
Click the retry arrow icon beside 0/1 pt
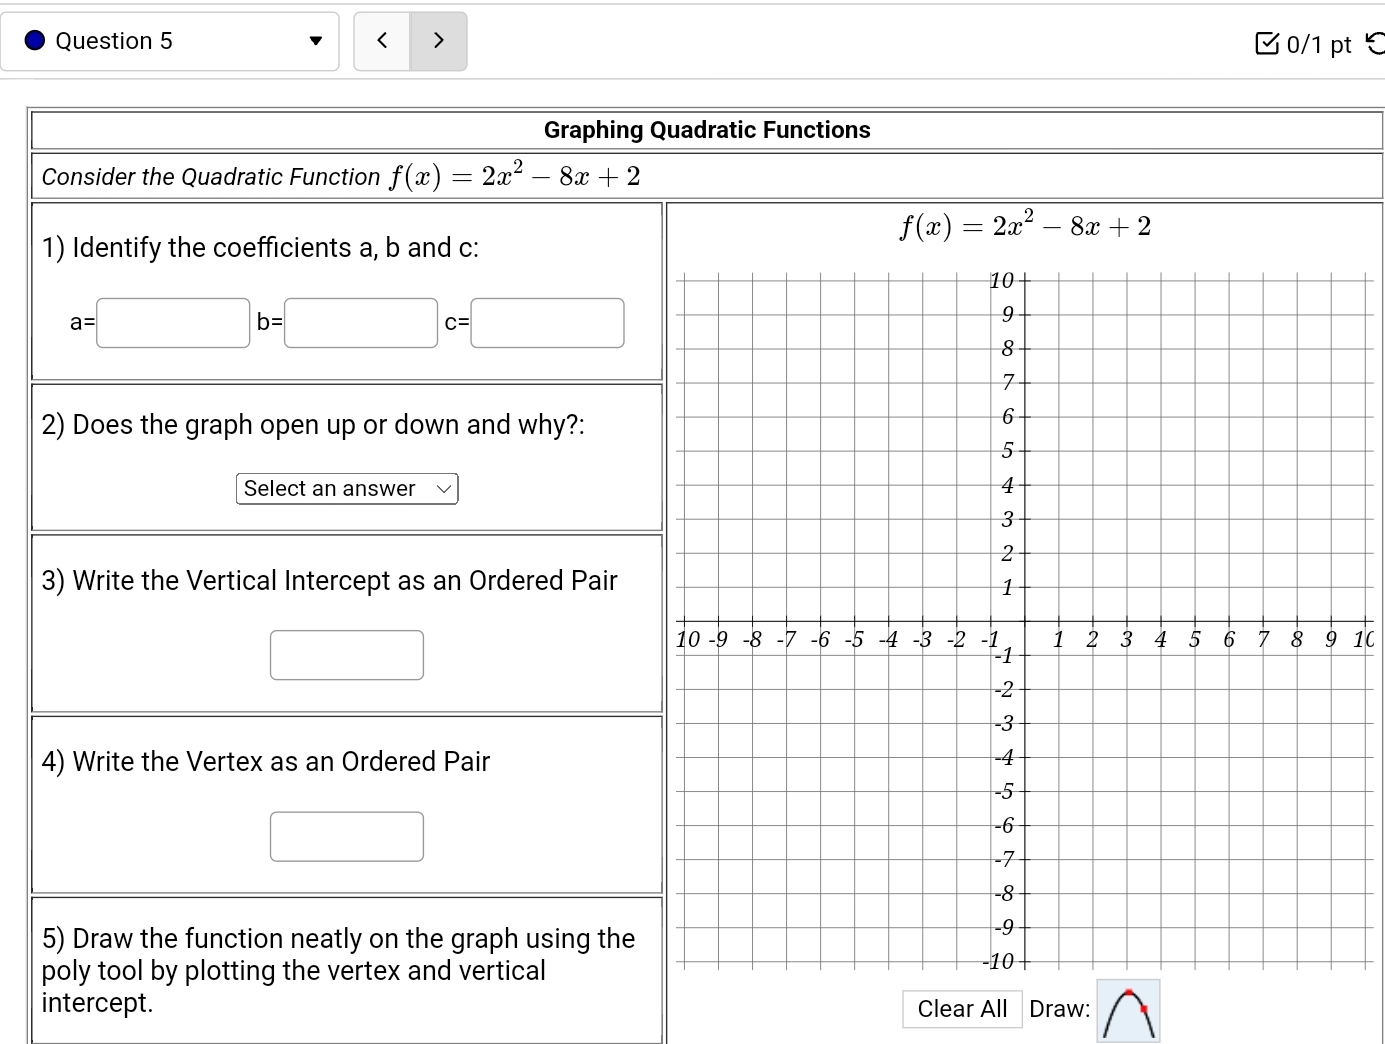pos(1375,43)
